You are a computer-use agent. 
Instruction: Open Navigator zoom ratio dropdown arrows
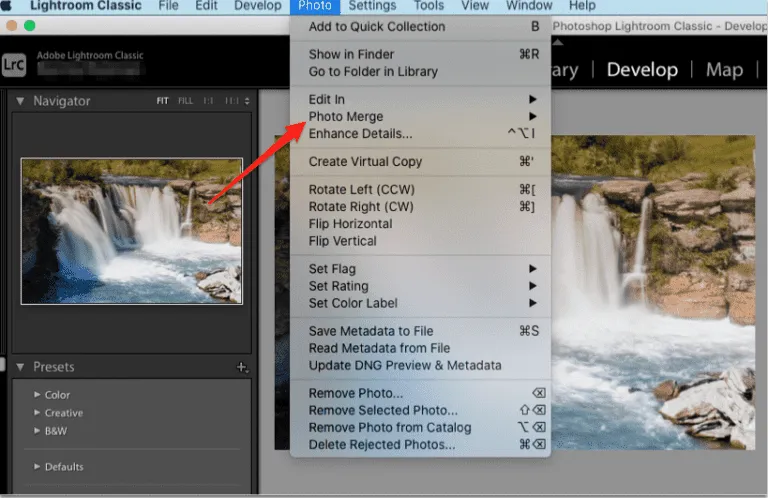[247, 101]
